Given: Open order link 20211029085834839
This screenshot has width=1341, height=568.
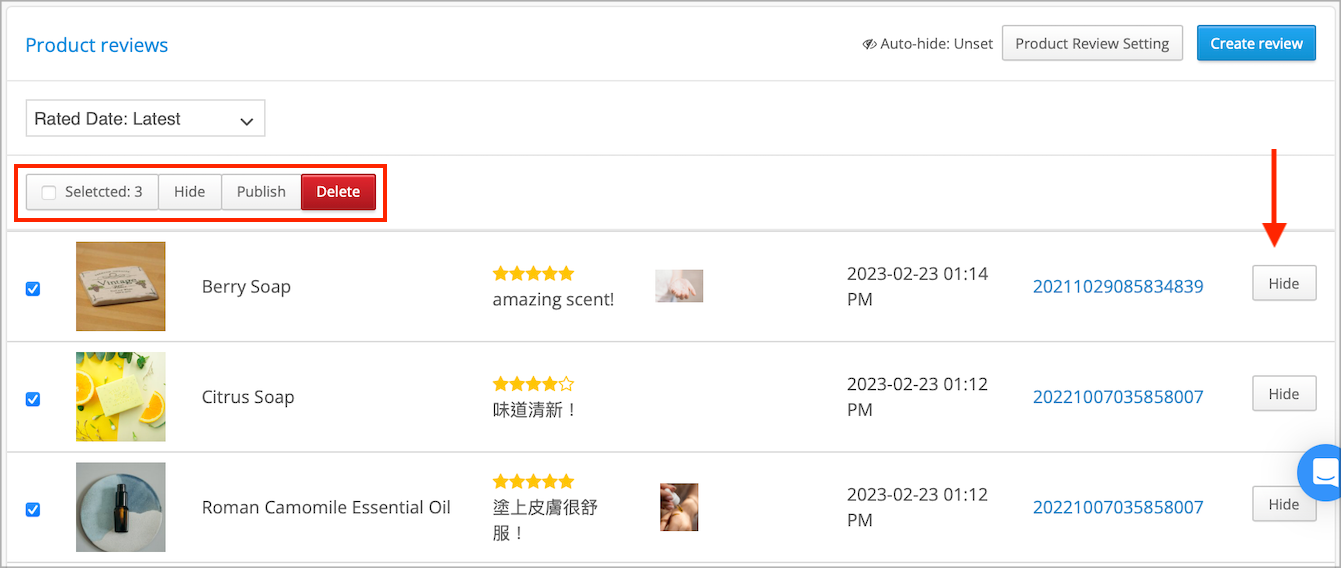Looking at the screenshot, I should tap(1118, 287).
